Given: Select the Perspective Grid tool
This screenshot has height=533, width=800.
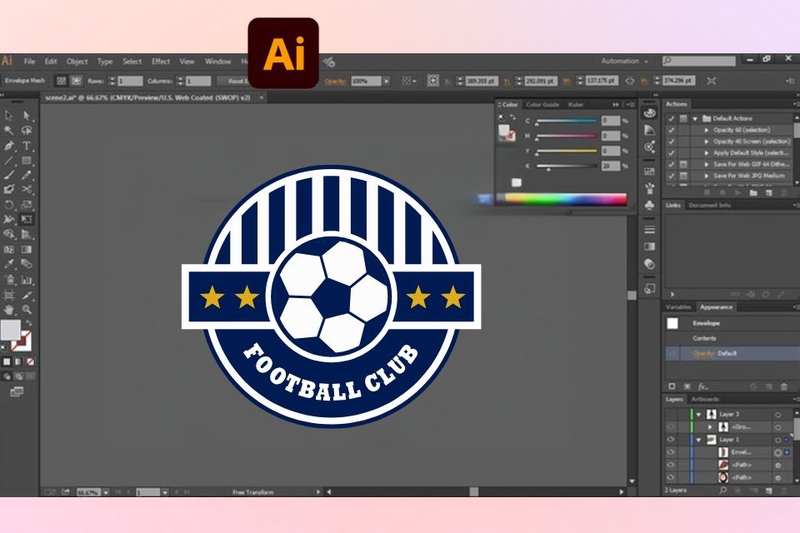Looking at the screenshot, I should 27,234.
